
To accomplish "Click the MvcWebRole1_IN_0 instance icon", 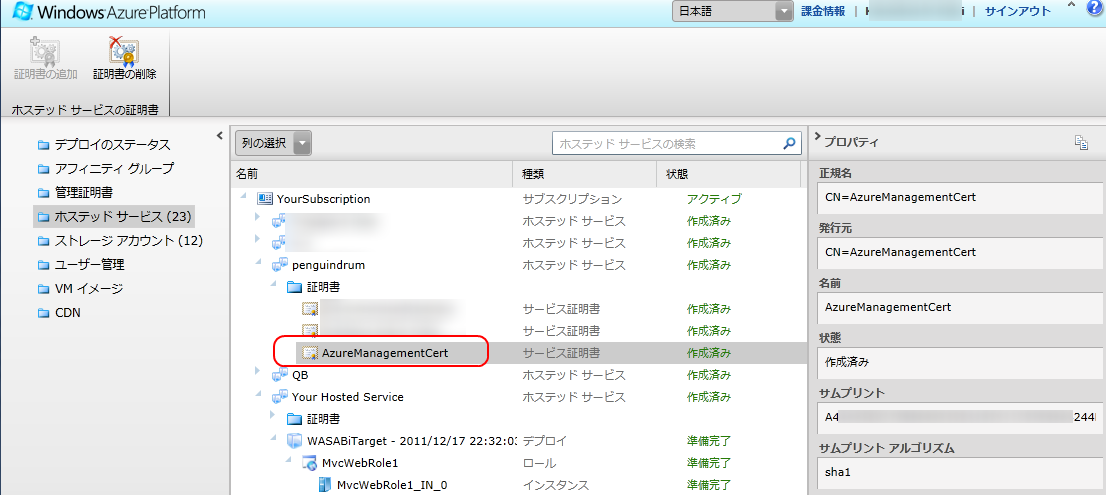I will (324, 485).
